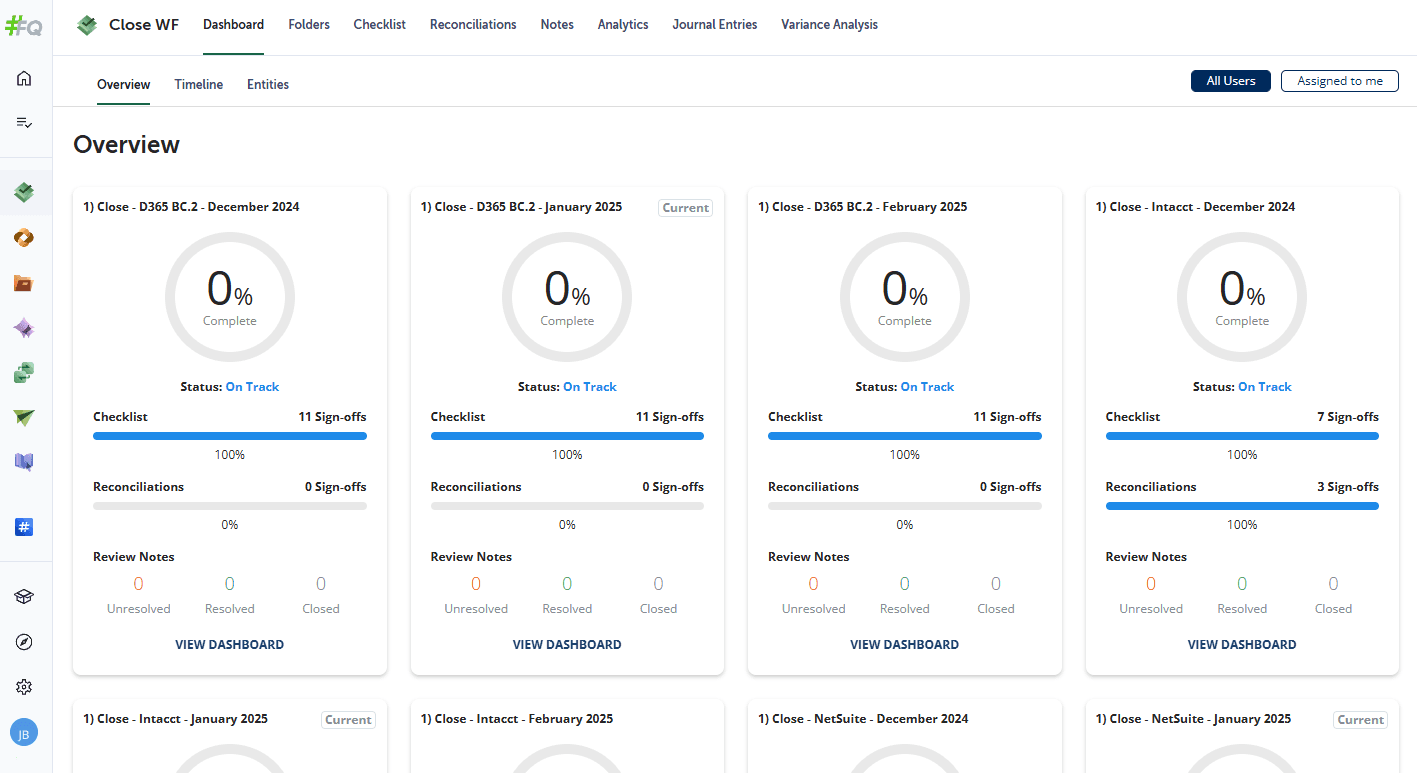Open the Reconciliations tab
This screenshot has width=1417, height=773.
click(473, 25)
